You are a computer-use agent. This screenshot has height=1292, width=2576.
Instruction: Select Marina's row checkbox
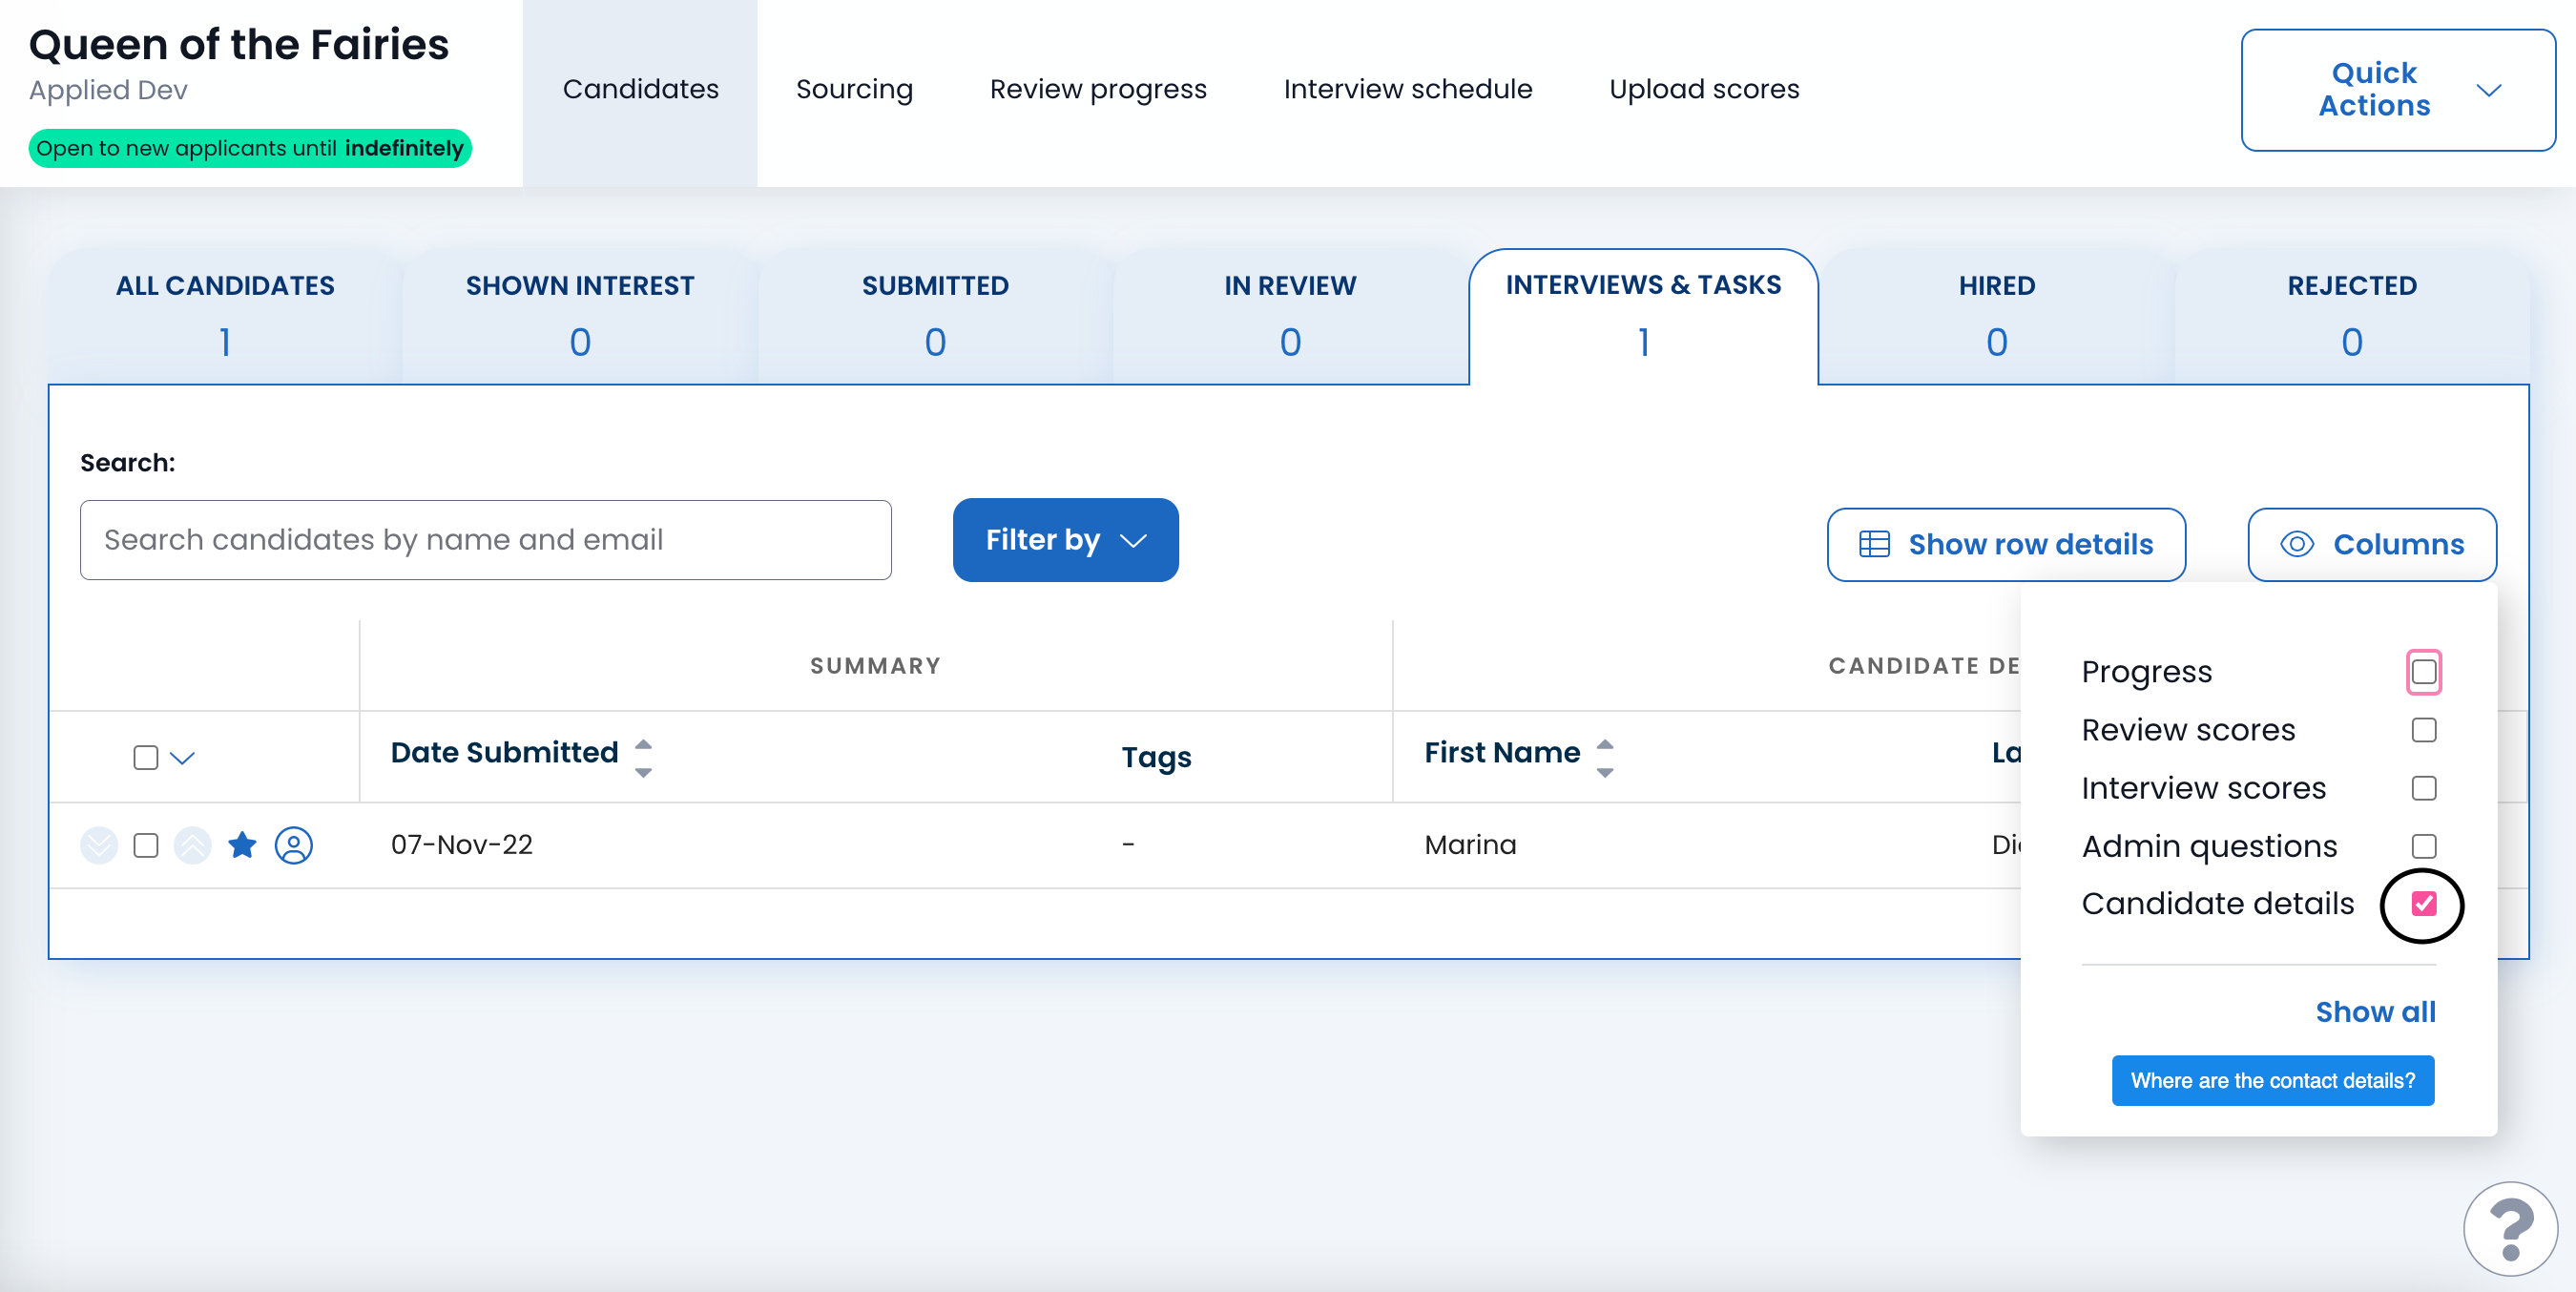click(x=146, y=845)
